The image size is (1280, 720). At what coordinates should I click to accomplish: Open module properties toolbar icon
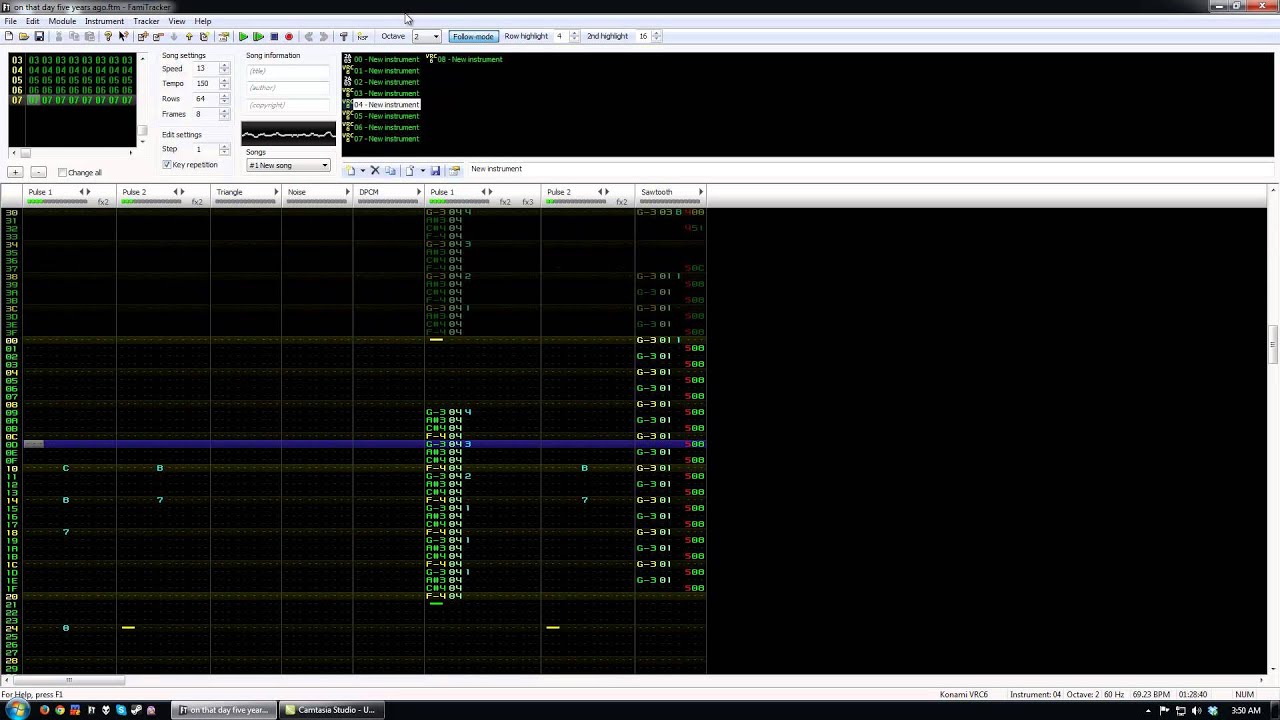(223, 36)
